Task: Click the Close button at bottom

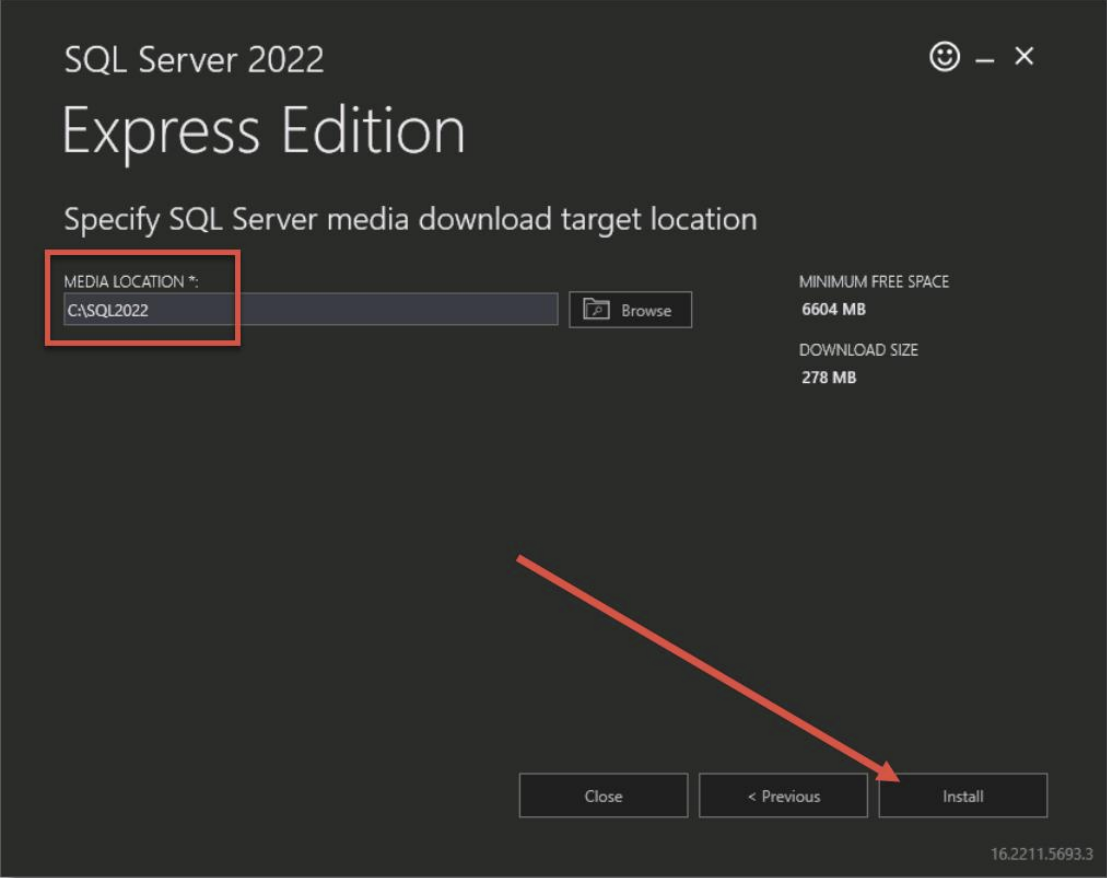Action: 604,796
